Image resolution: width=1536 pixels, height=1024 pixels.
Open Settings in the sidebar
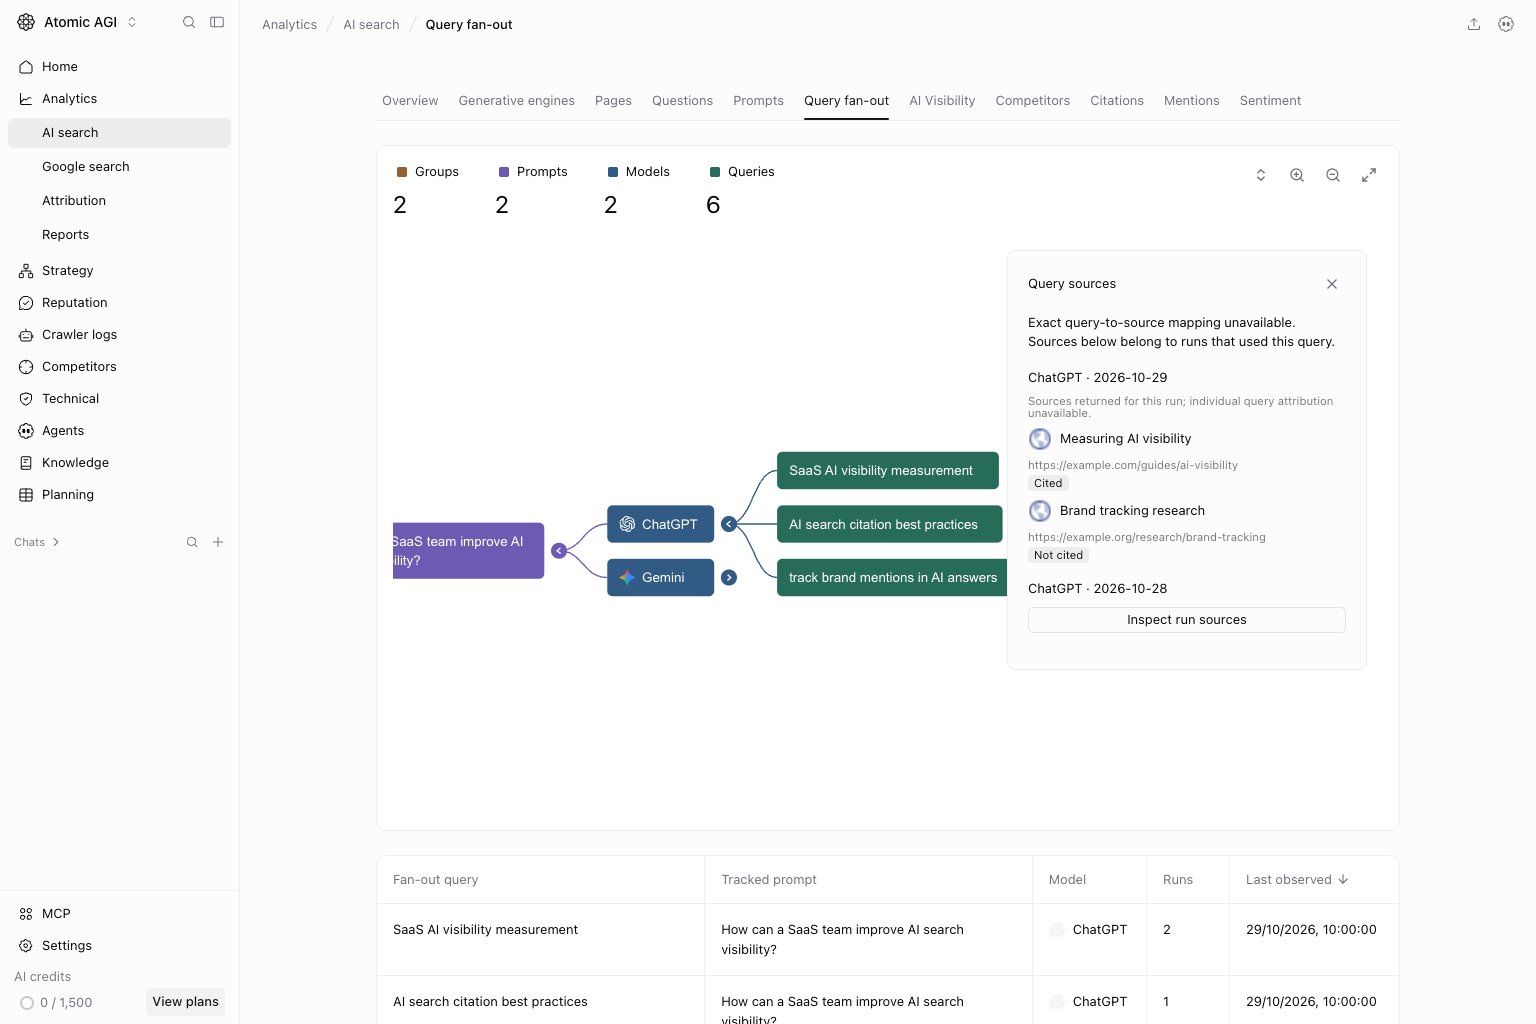coord(119,946)
